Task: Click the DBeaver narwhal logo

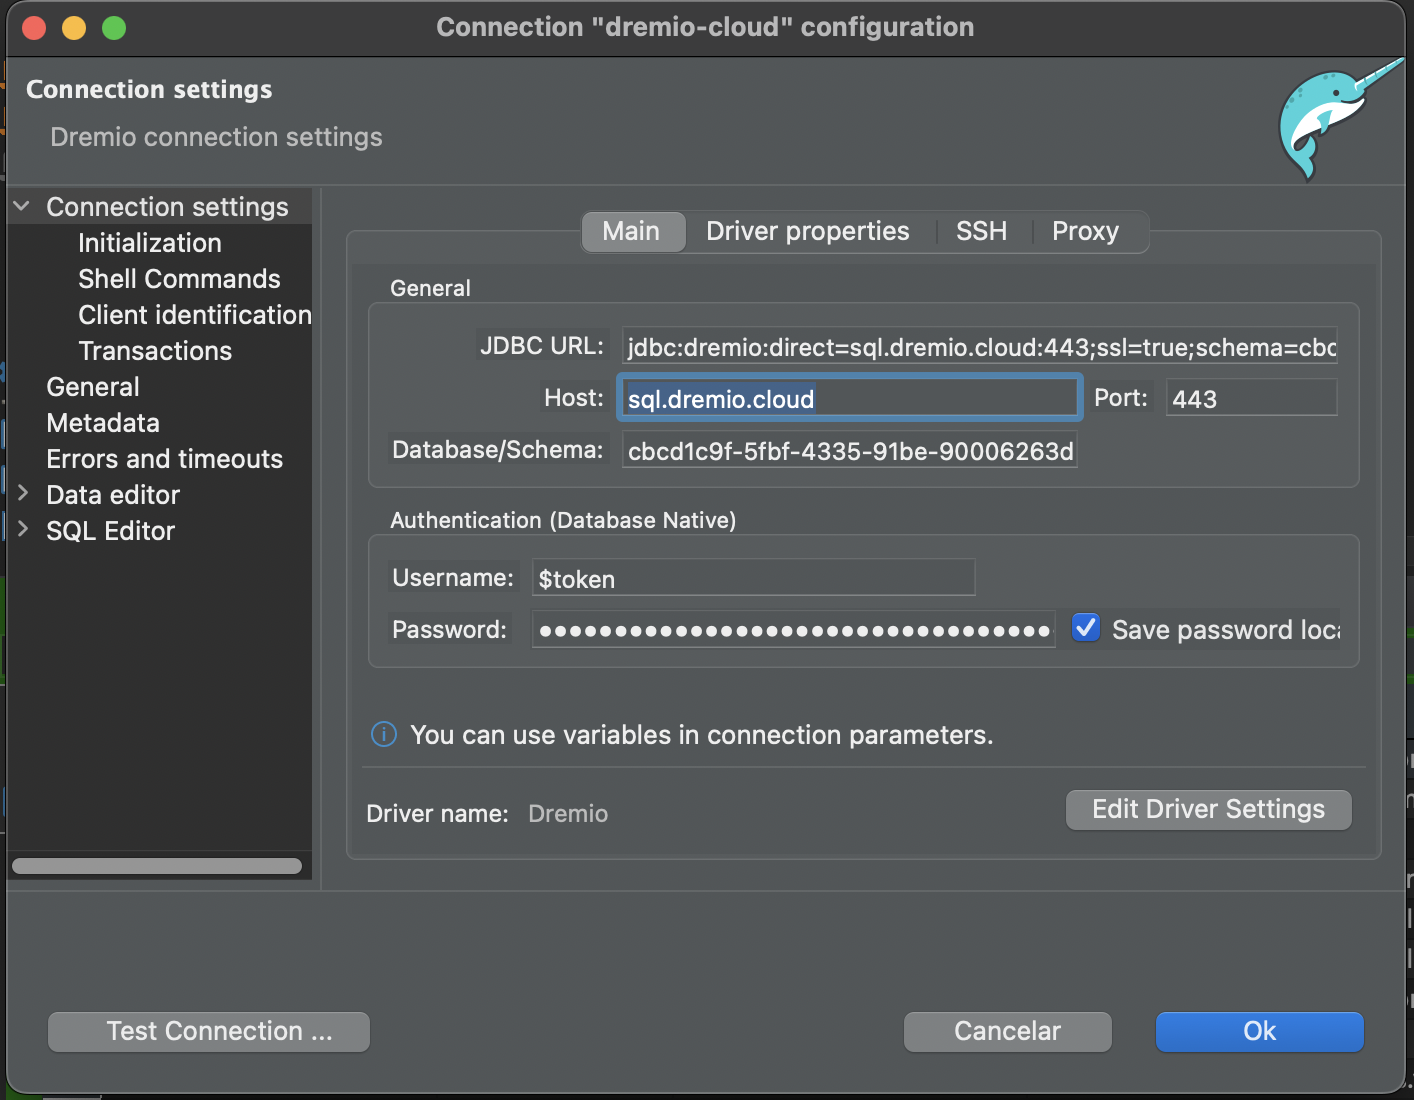Action: coord(1340,120)
